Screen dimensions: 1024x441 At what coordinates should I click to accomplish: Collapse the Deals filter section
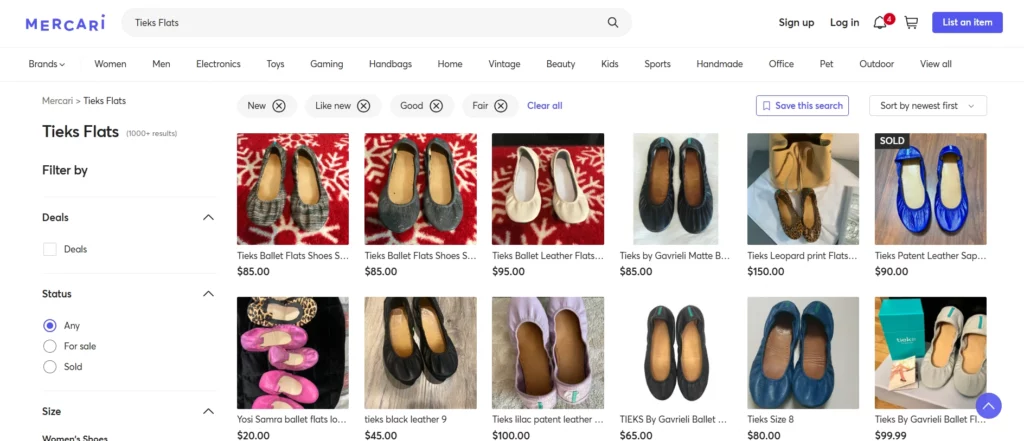click(208, 218)
